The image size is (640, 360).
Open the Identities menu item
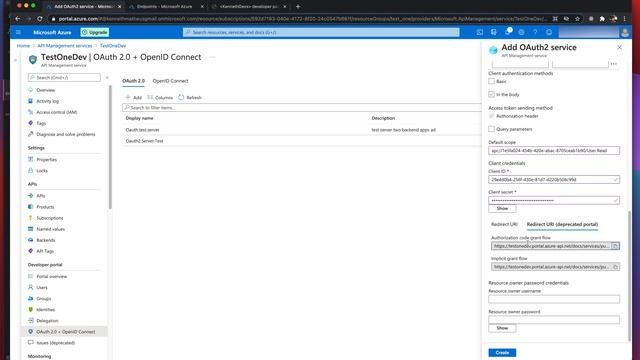tap(45, 310)
